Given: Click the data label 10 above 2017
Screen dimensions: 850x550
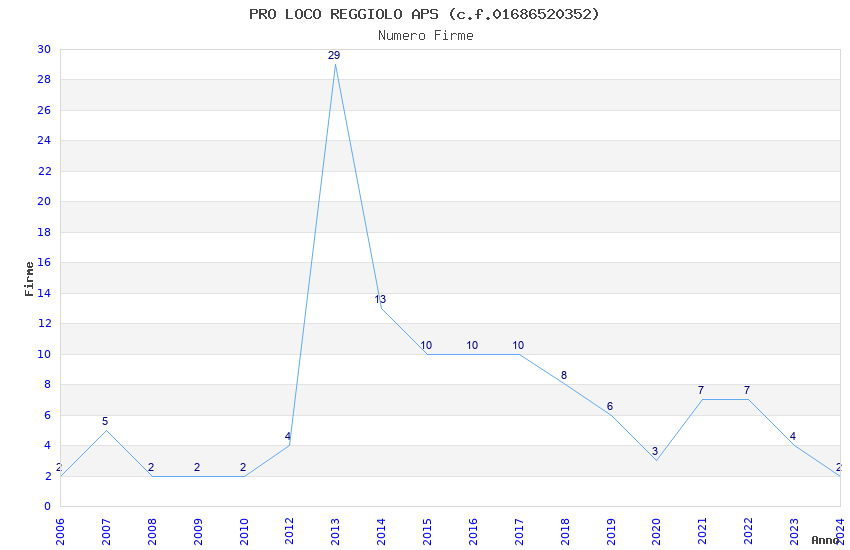Looking at the screenshot, I should (x=518, y=345).
